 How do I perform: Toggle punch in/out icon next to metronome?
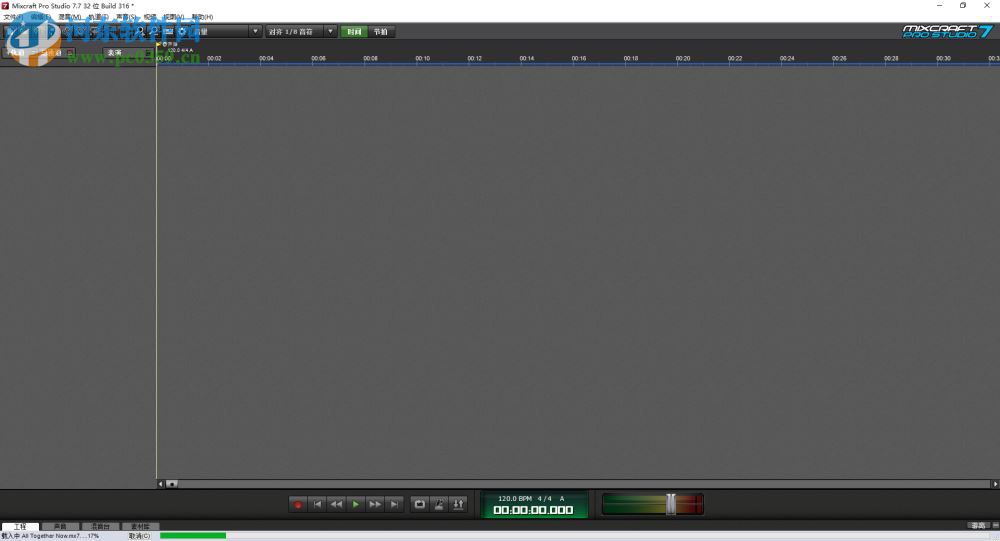click(458, 504)
